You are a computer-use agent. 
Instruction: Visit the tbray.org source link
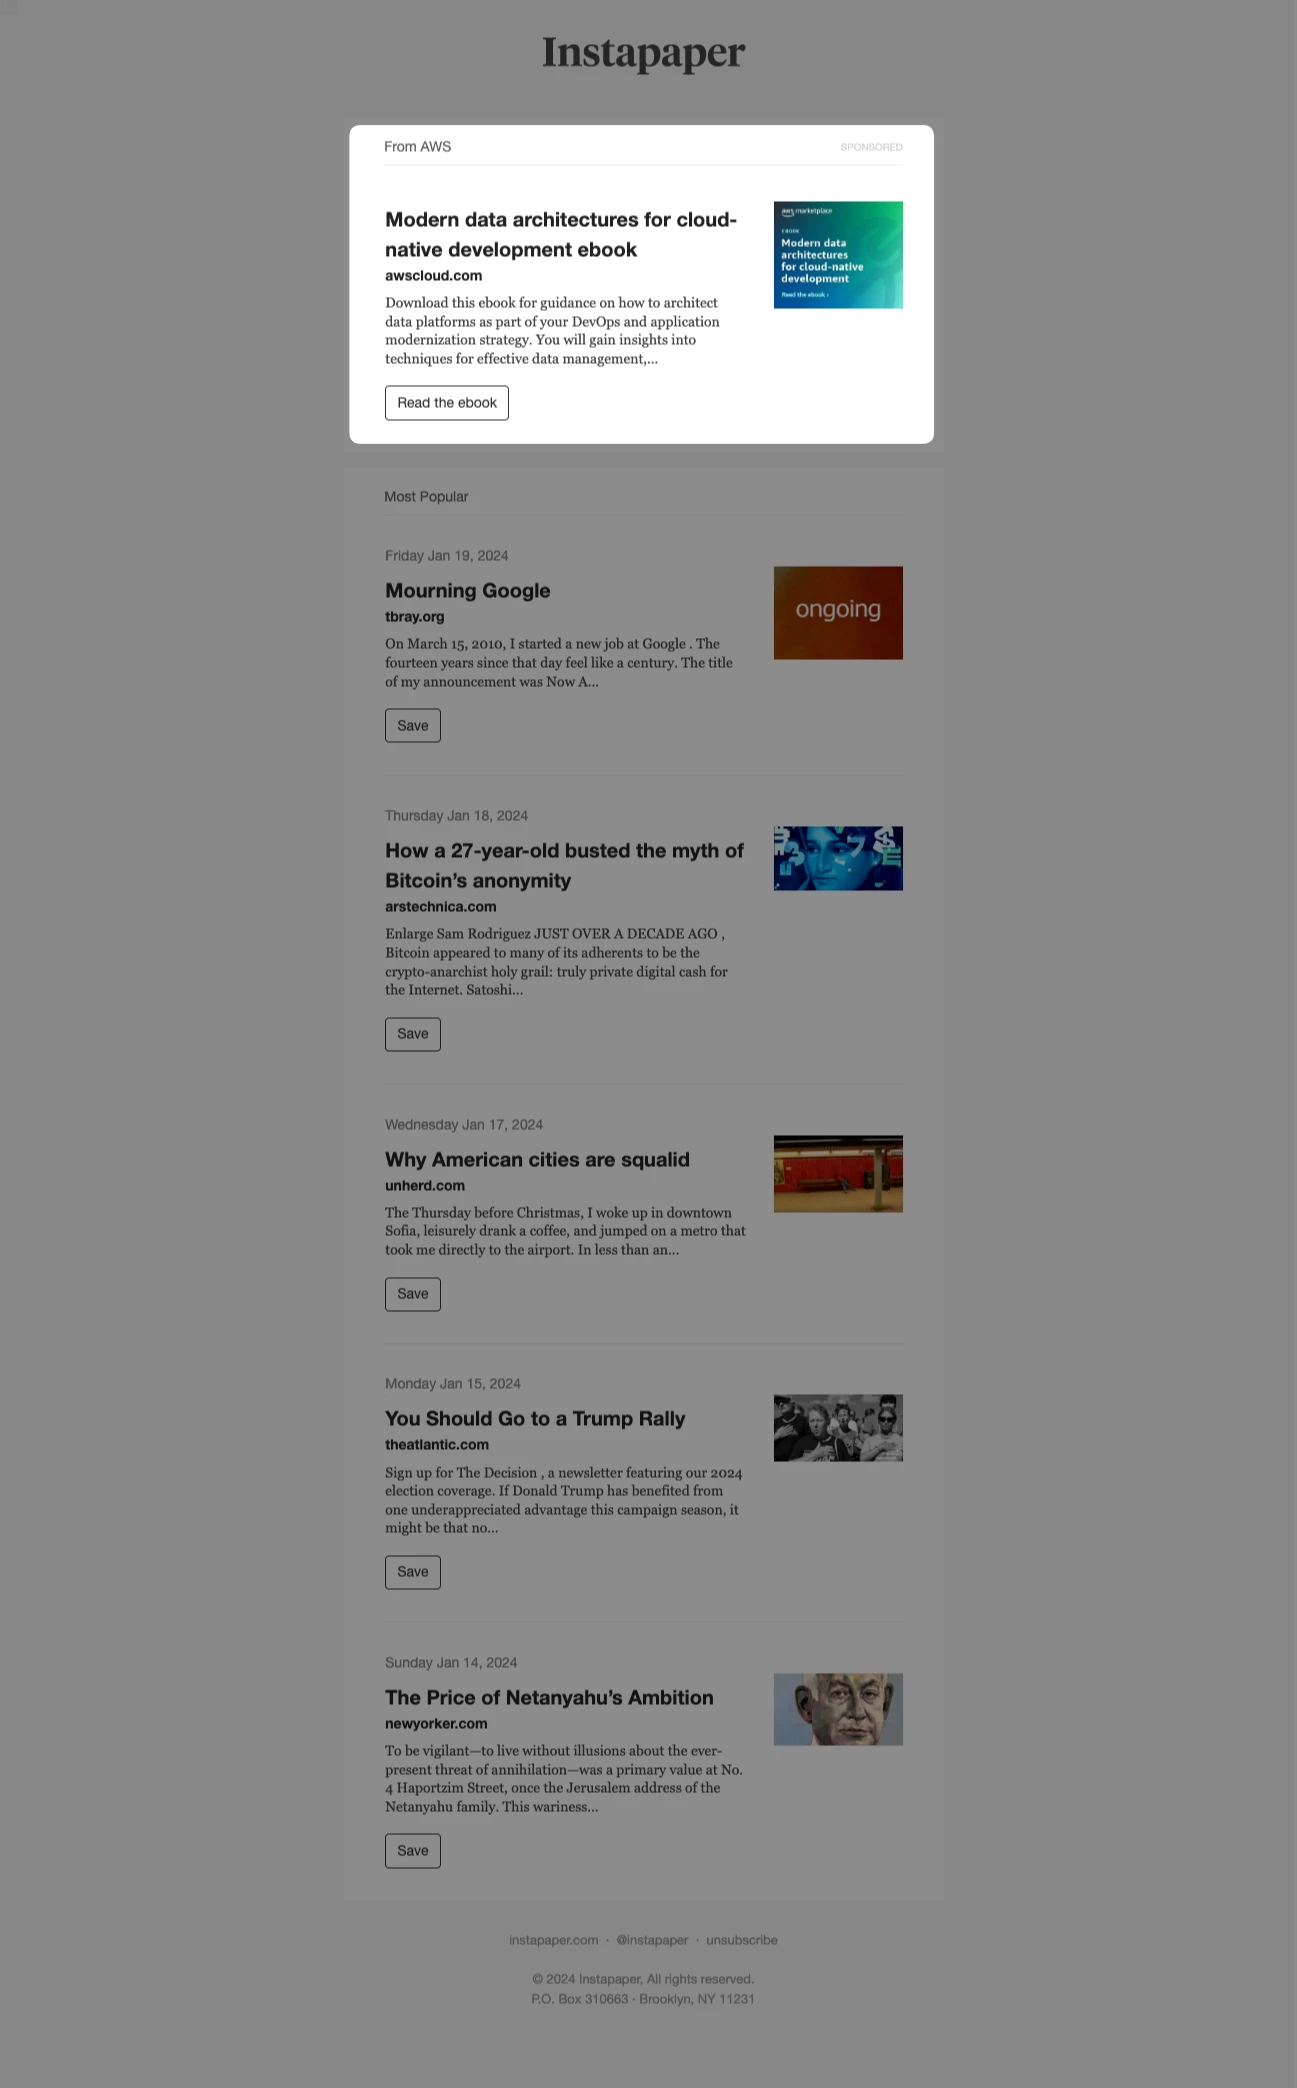(414, 616)
